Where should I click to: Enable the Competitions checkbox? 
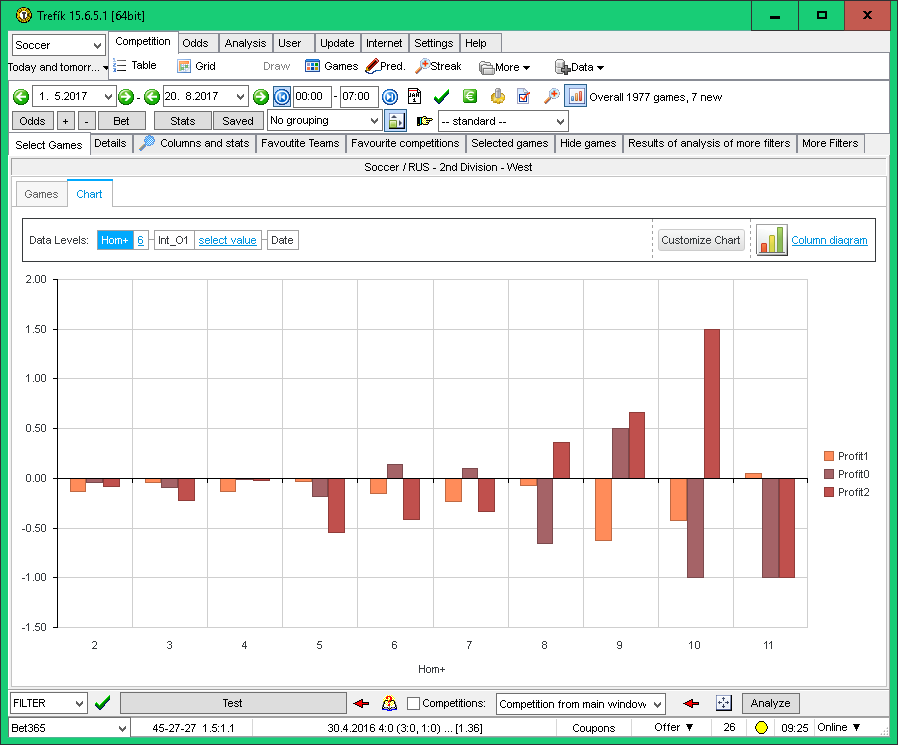414,704
